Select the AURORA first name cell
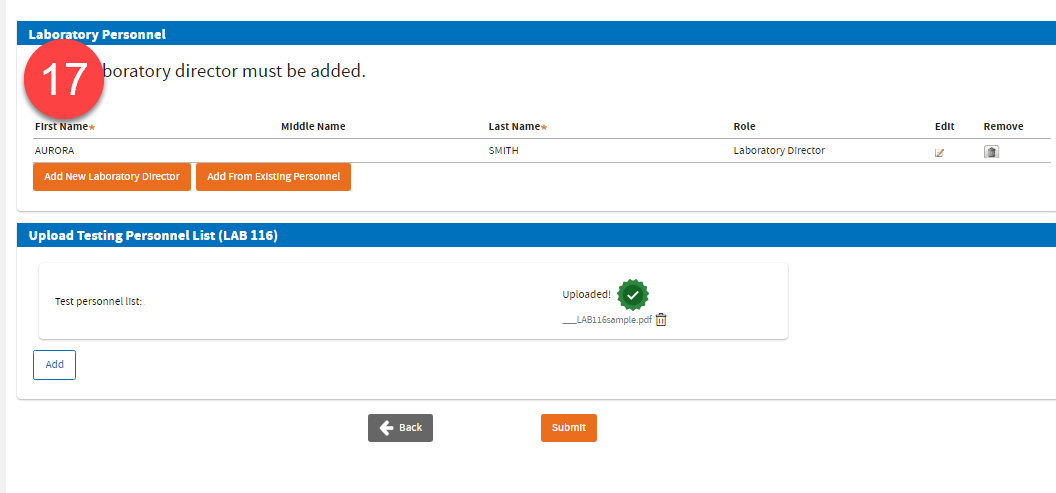The width and height of the screenshot is (1056, 493). tap(55, 151)
